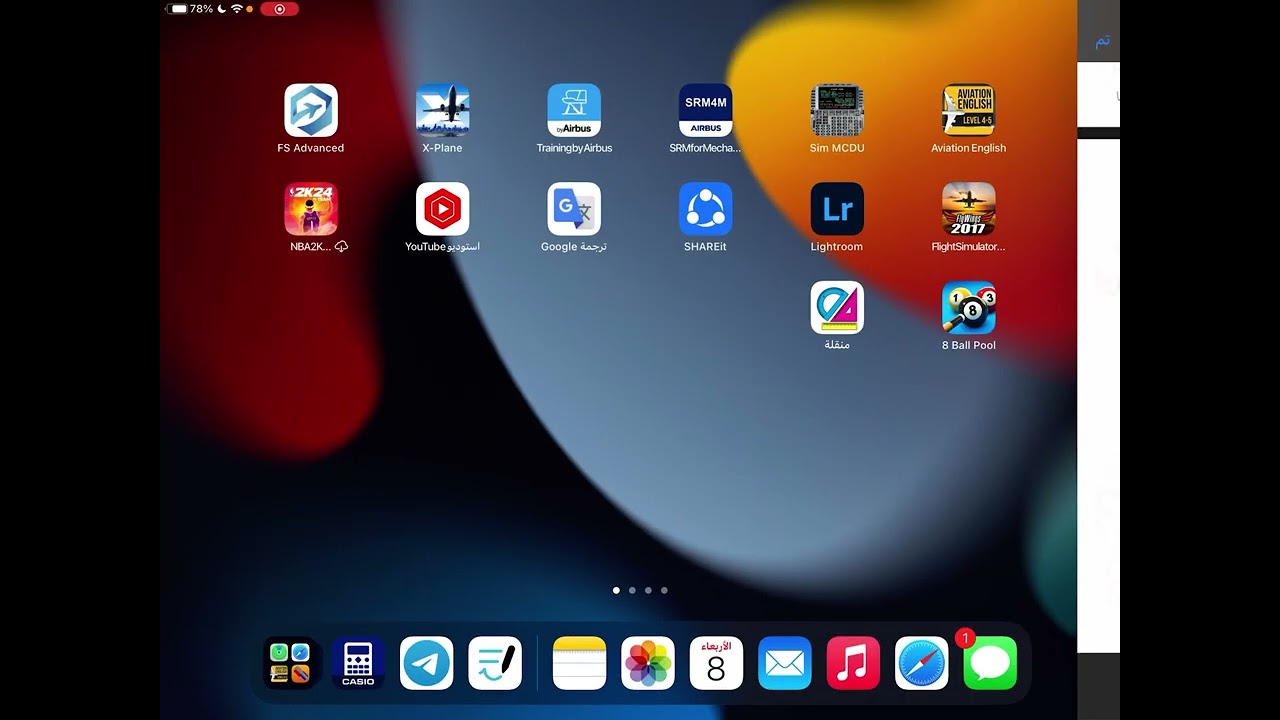Open Messages with one unread badge

click(990, 663)
